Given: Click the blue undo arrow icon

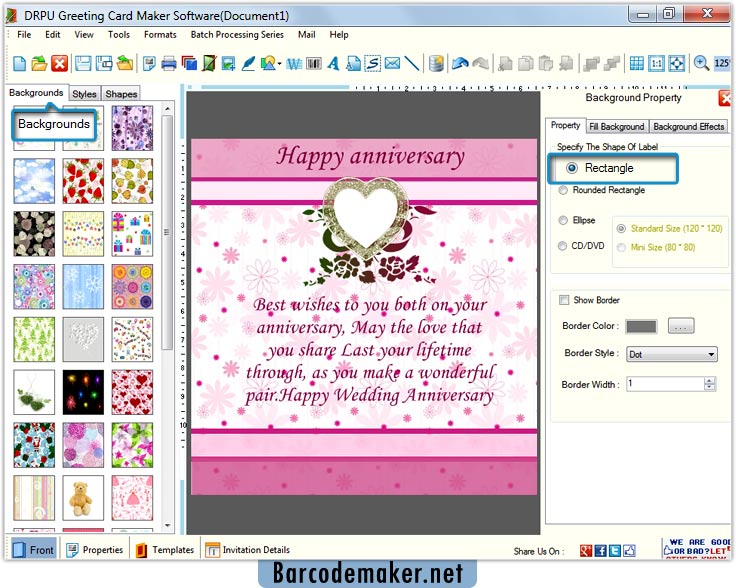Looking at the screenshot, I should pyautogui.click(x=460, y=63).
